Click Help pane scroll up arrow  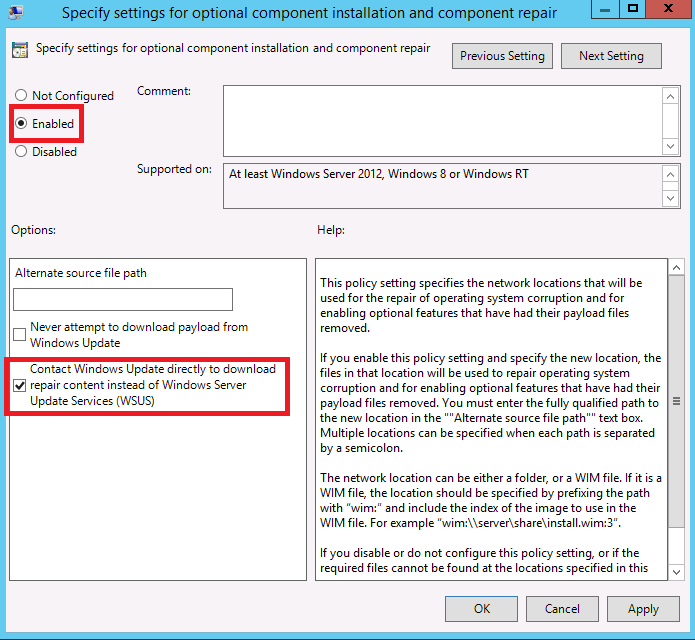point(676,267)
